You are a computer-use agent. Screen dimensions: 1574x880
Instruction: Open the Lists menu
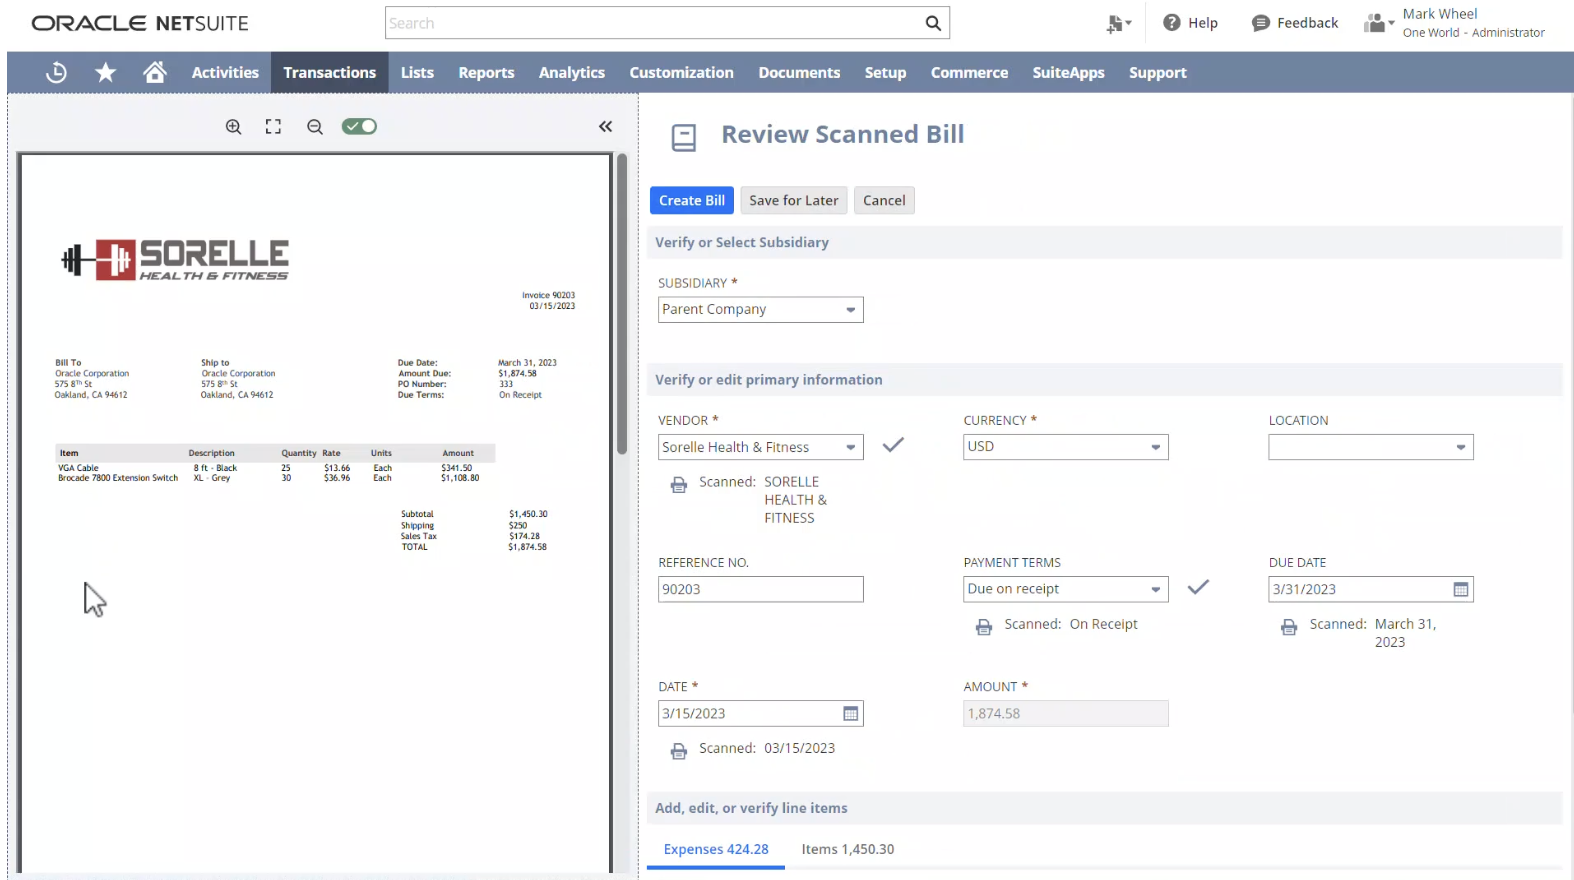click(x=417, y=72)
